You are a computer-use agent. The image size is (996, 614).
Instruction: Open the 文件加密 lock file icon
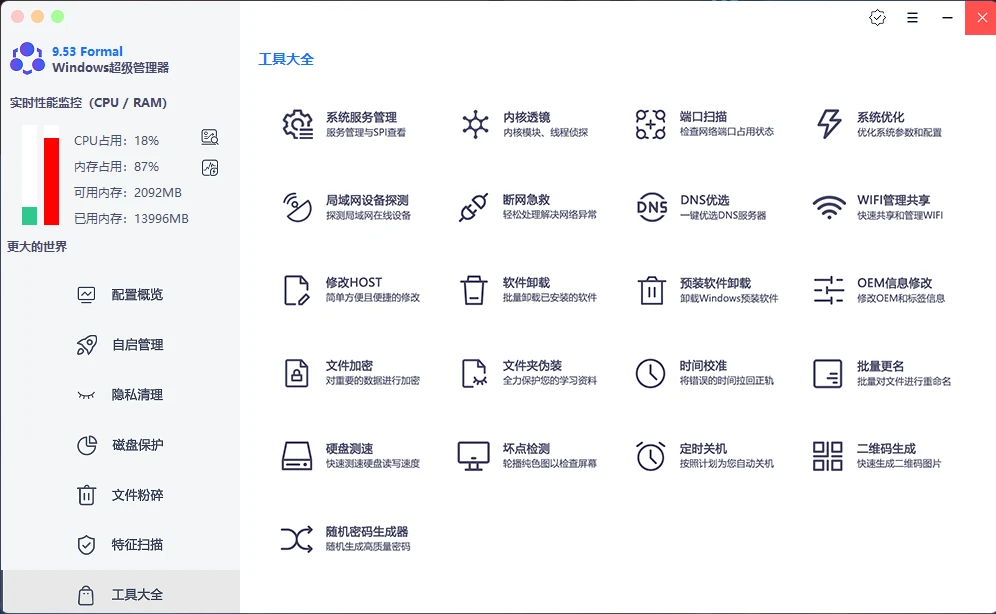pos(297,373)
